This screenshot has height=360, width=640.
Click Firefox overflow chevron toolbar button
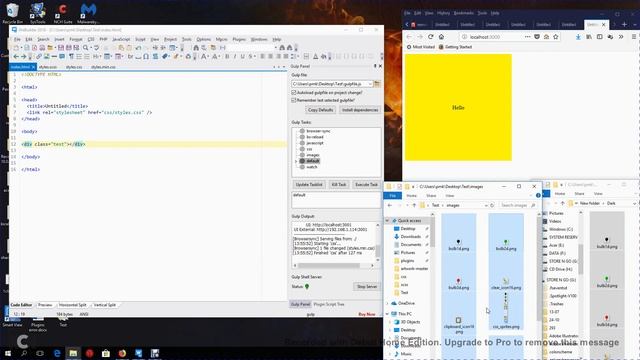621,37
